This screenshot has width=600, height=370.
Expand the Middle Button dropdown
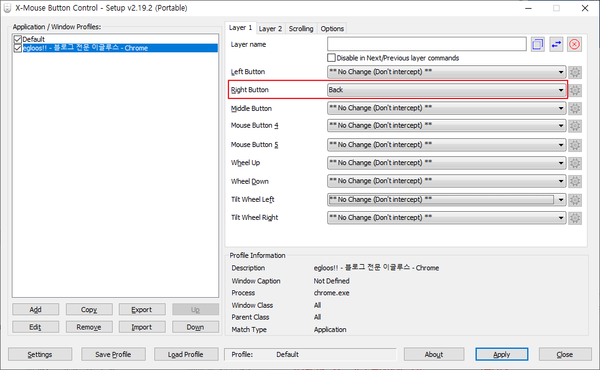click(446, 108)
